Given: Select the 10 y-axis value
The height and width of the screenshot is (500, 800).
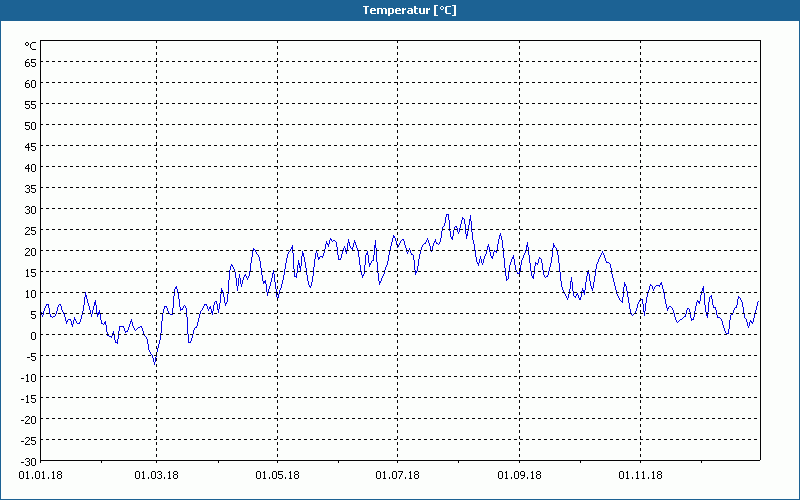Looking at the screenshot, I should click(31, 293).
